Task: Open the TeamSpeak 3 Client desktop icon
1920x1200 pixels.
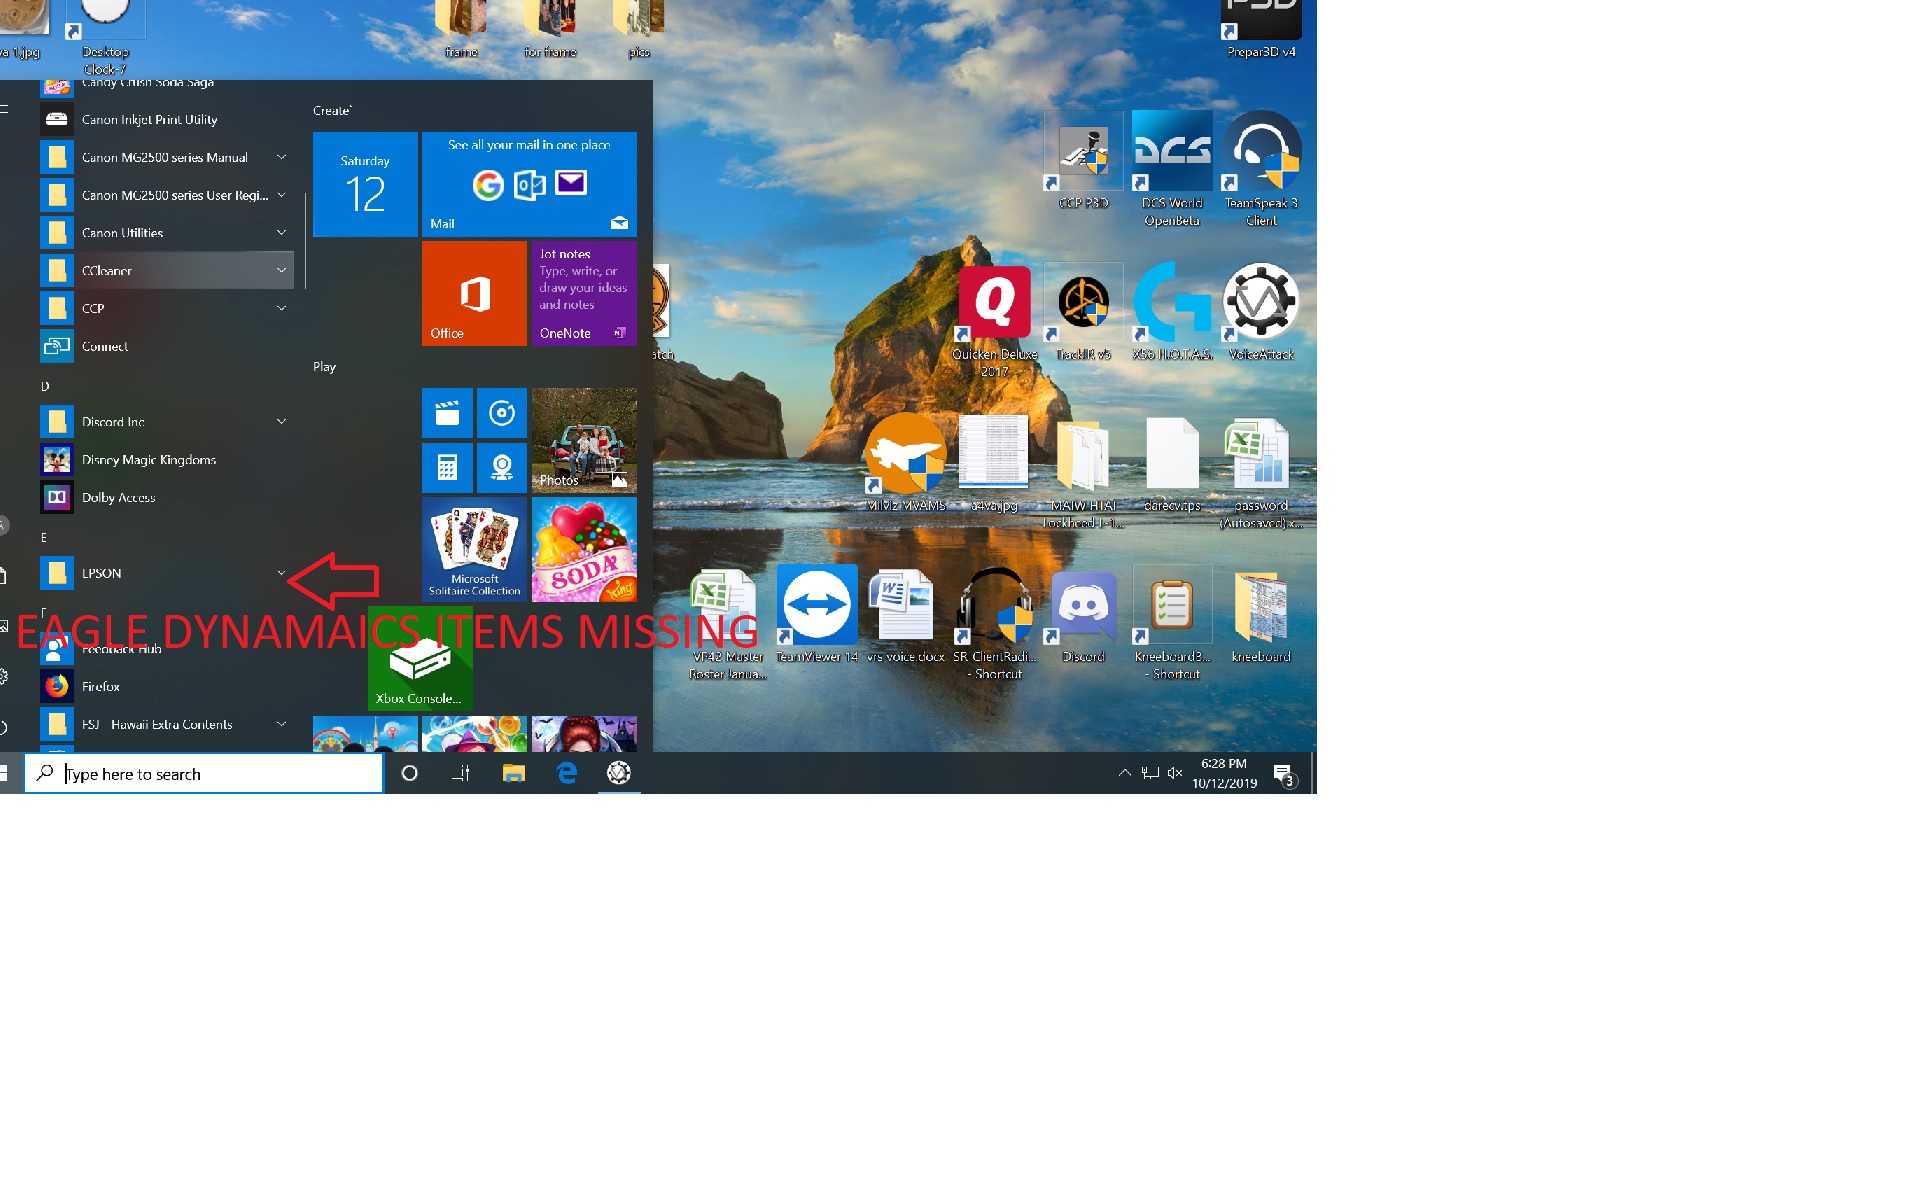Action: click(1261, 168)
